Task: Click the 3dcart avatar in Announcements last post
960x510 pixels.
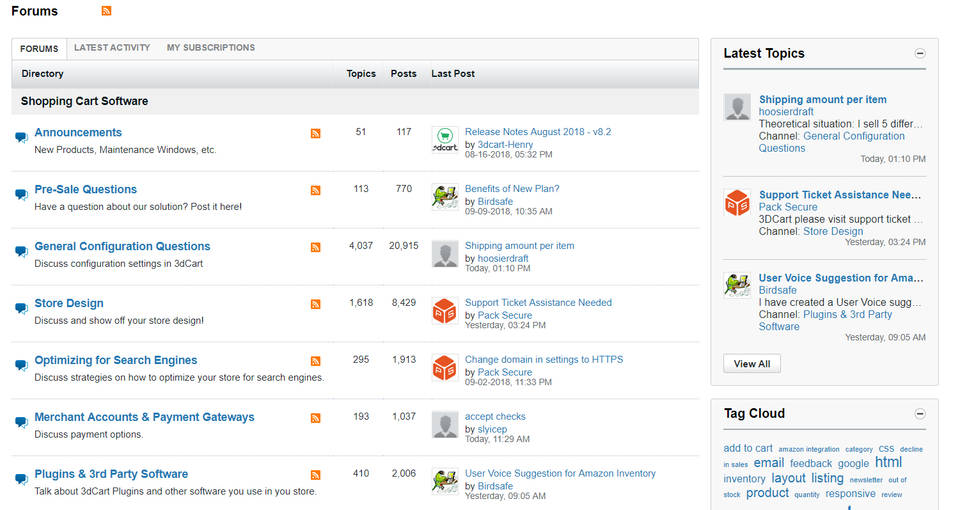Action: 444,140
